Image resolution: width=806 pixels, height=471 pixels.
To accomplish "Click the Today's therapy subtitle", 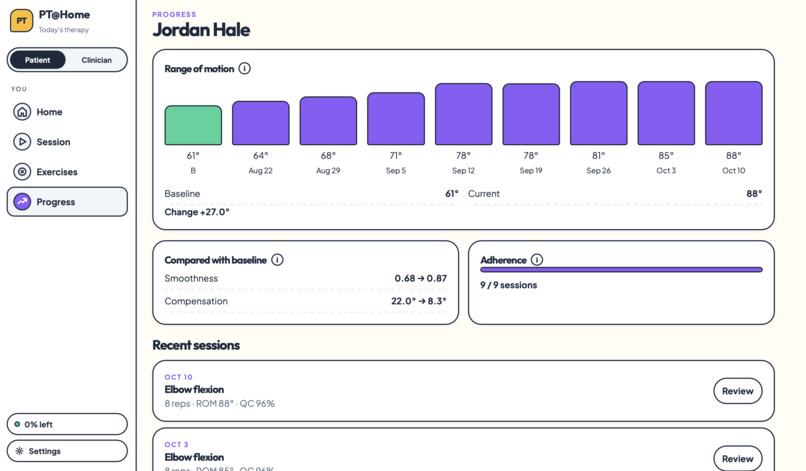I will 64,30.
